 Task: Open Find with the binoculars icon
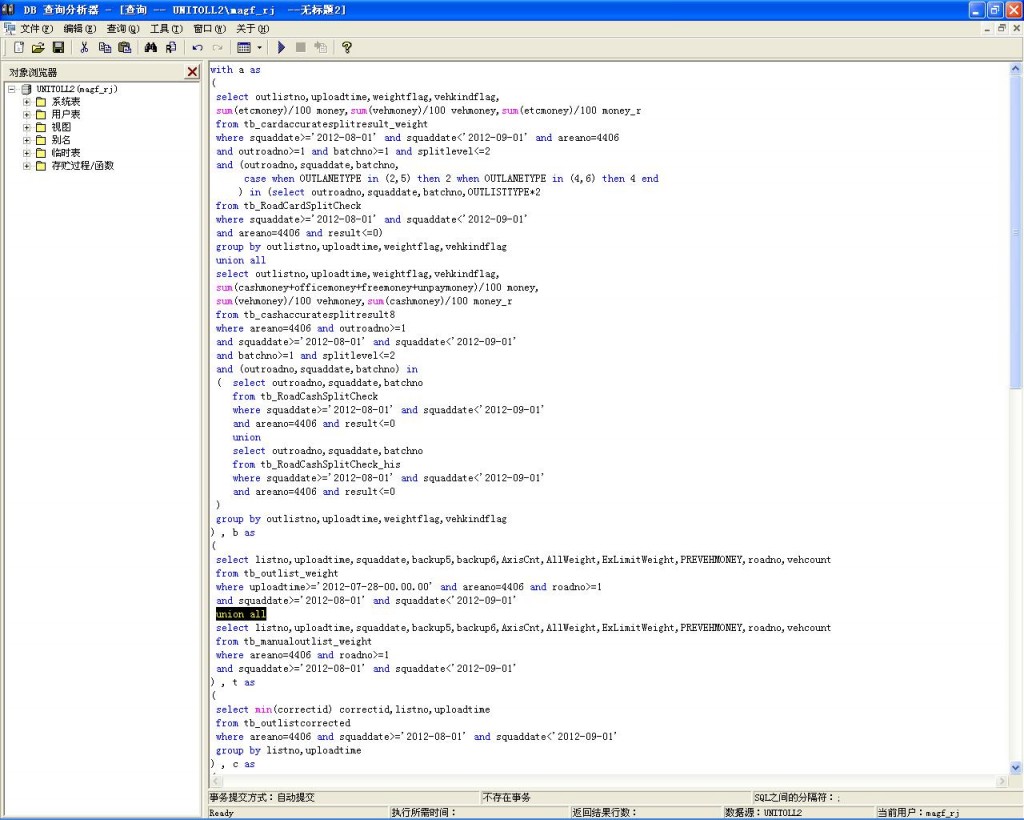pyautogui.click(x=151, y=47)
